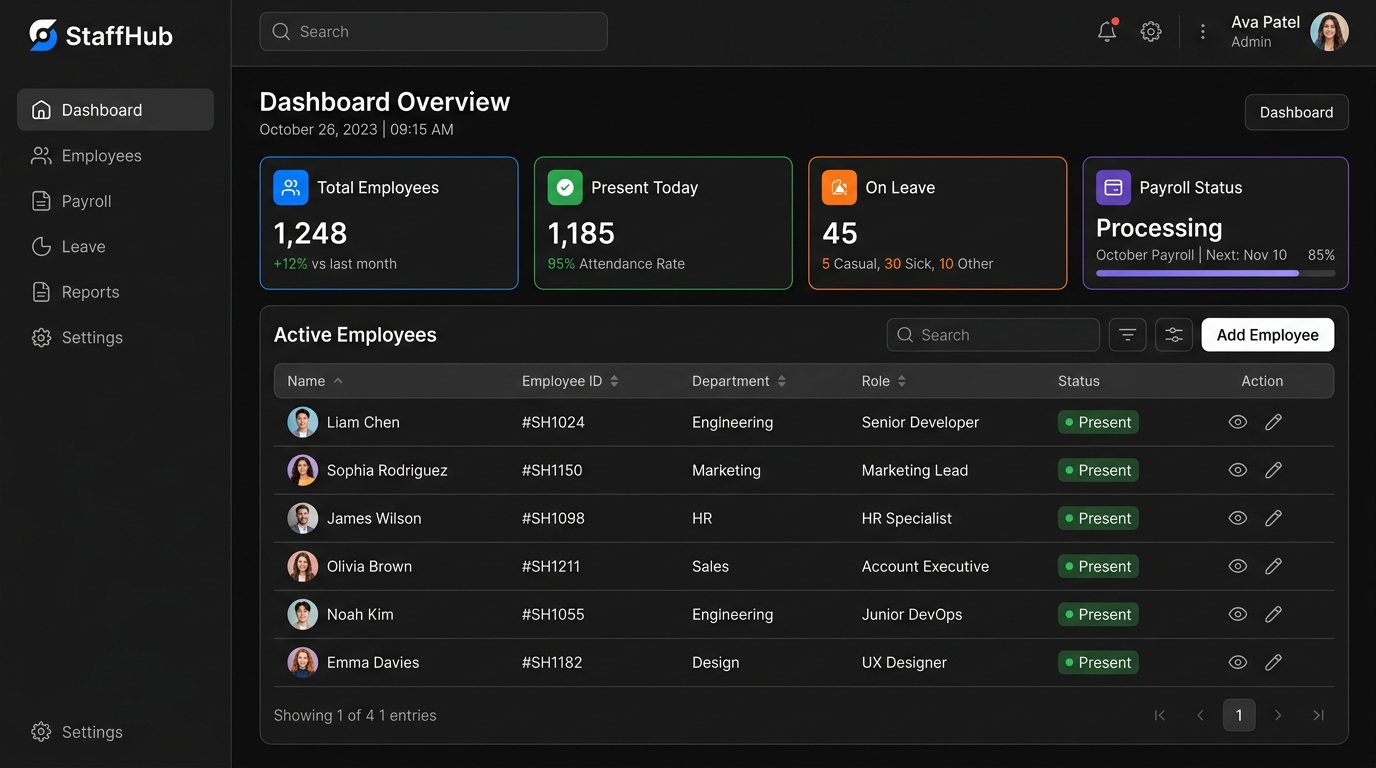Open Settings at sidebar bottom
The image size is (1376, 768).
(77, 732)
